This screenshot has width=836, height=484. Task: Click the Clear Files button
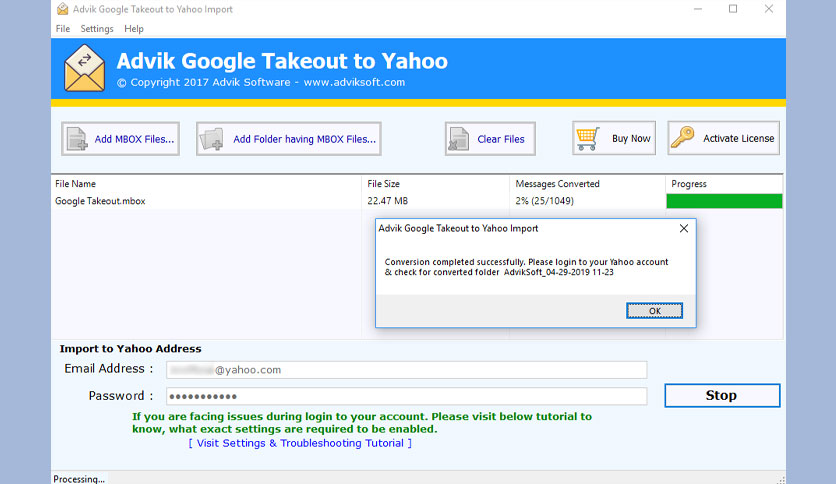point(490,139)
